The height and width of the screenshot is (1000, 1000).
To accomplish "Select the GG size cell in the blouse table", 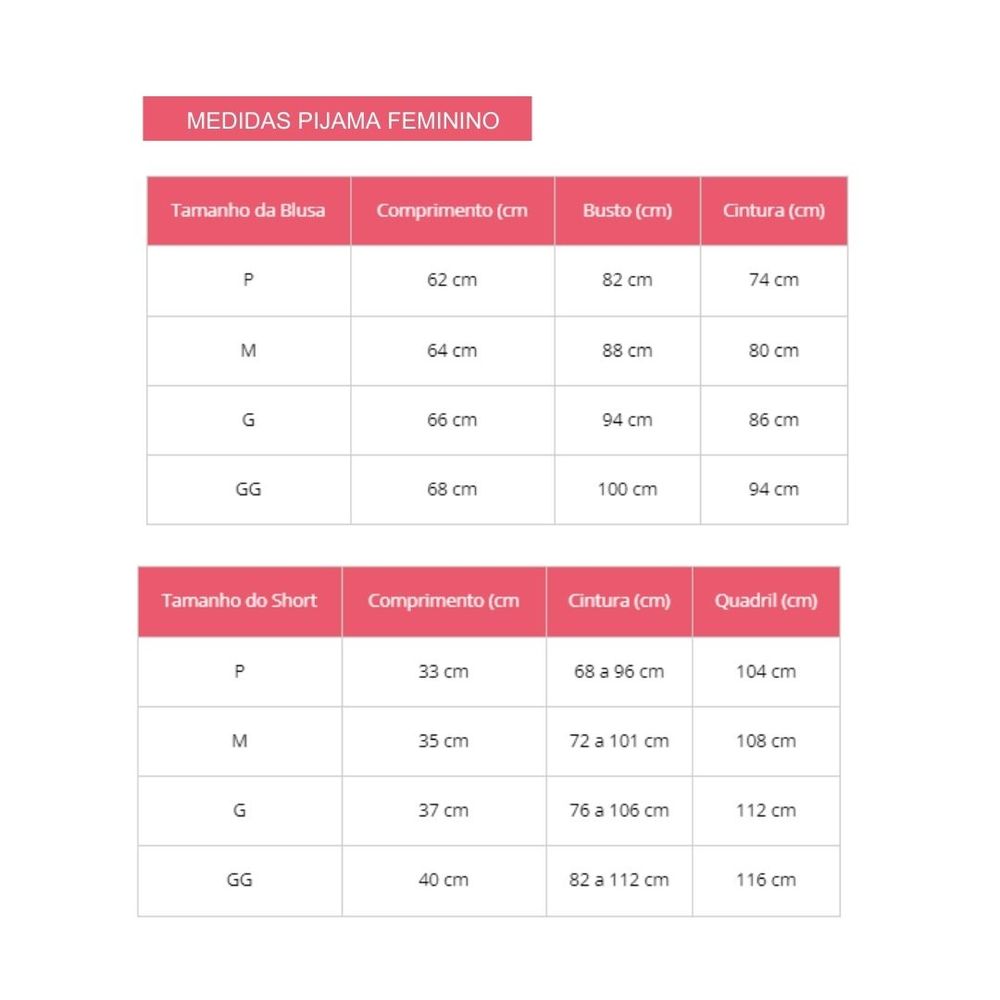I will tap(248, 490).
